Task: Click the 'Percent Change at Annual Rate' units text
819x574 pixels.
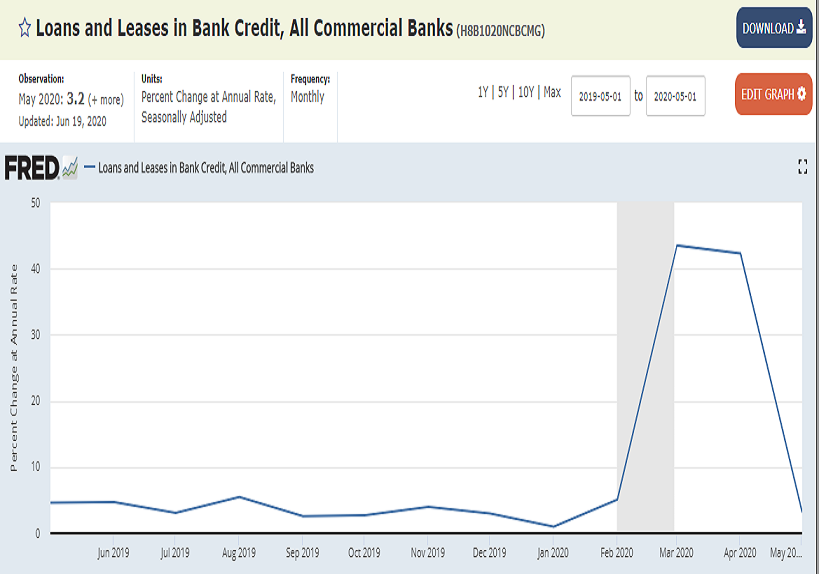Action: [208, 97]
